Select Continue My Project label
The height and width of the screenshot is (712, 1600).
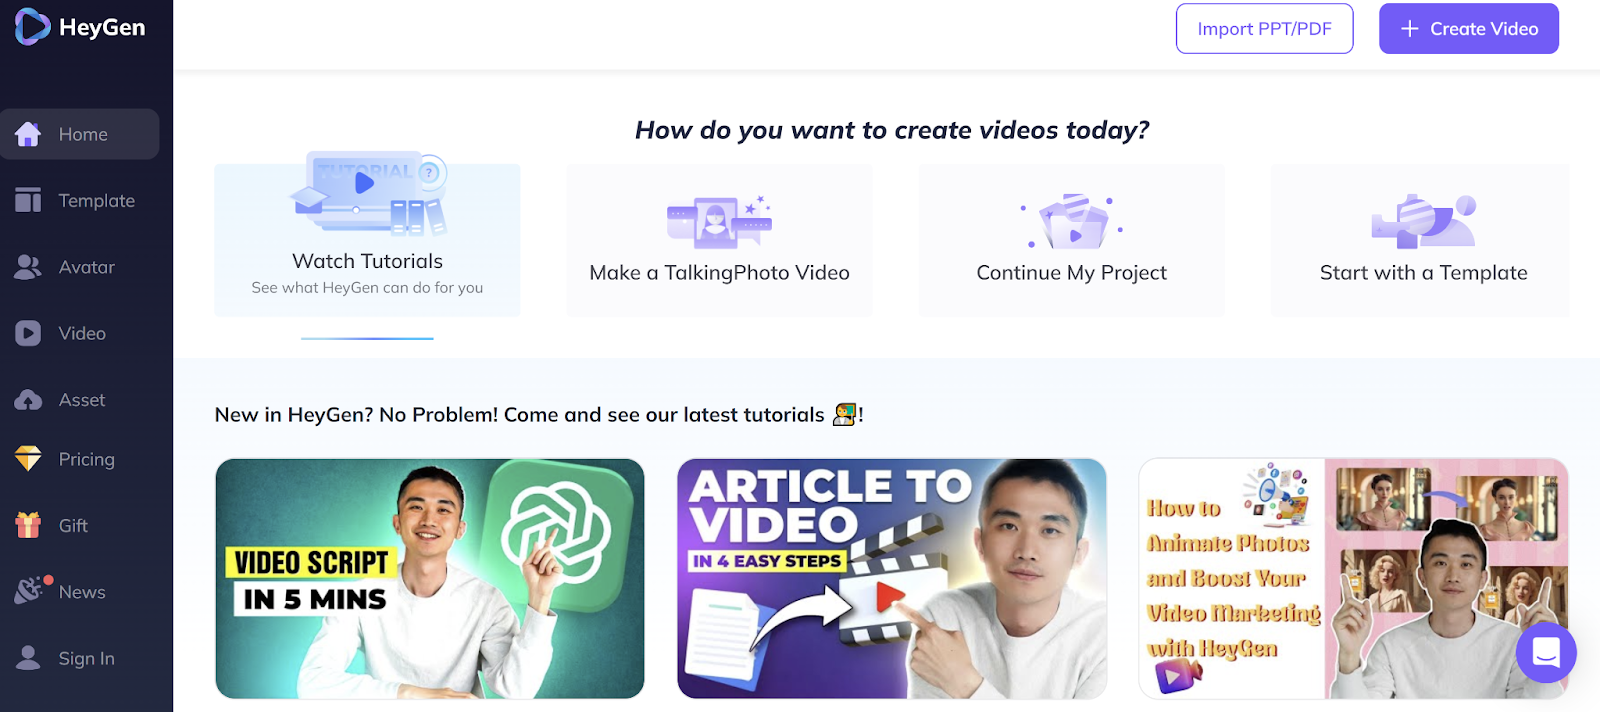click(1071, 273)
